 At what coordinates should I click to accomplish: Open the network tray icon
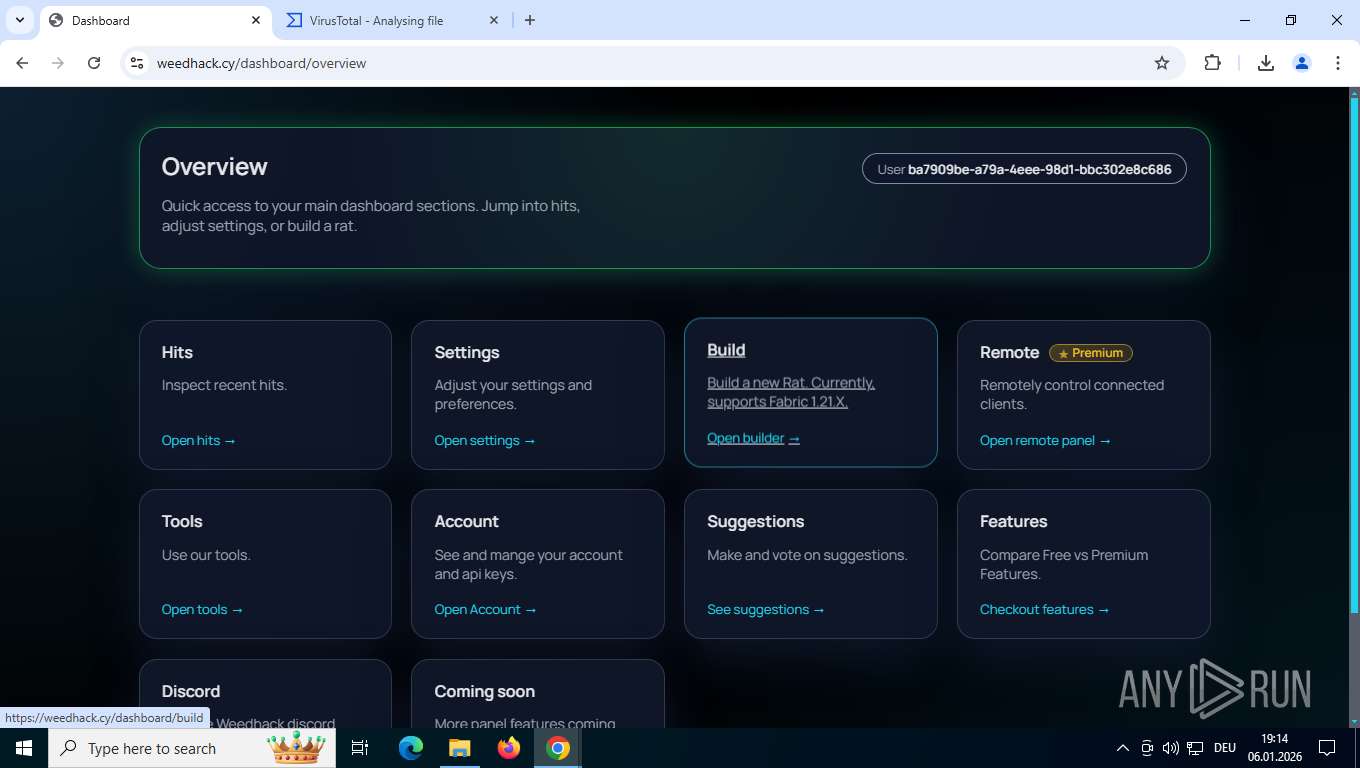1195,748
